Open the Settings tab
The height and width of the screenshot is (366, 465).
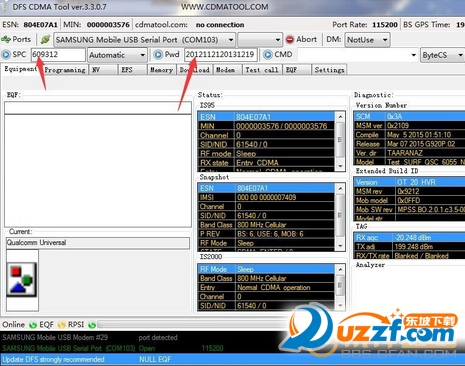(x=329, y=70)
